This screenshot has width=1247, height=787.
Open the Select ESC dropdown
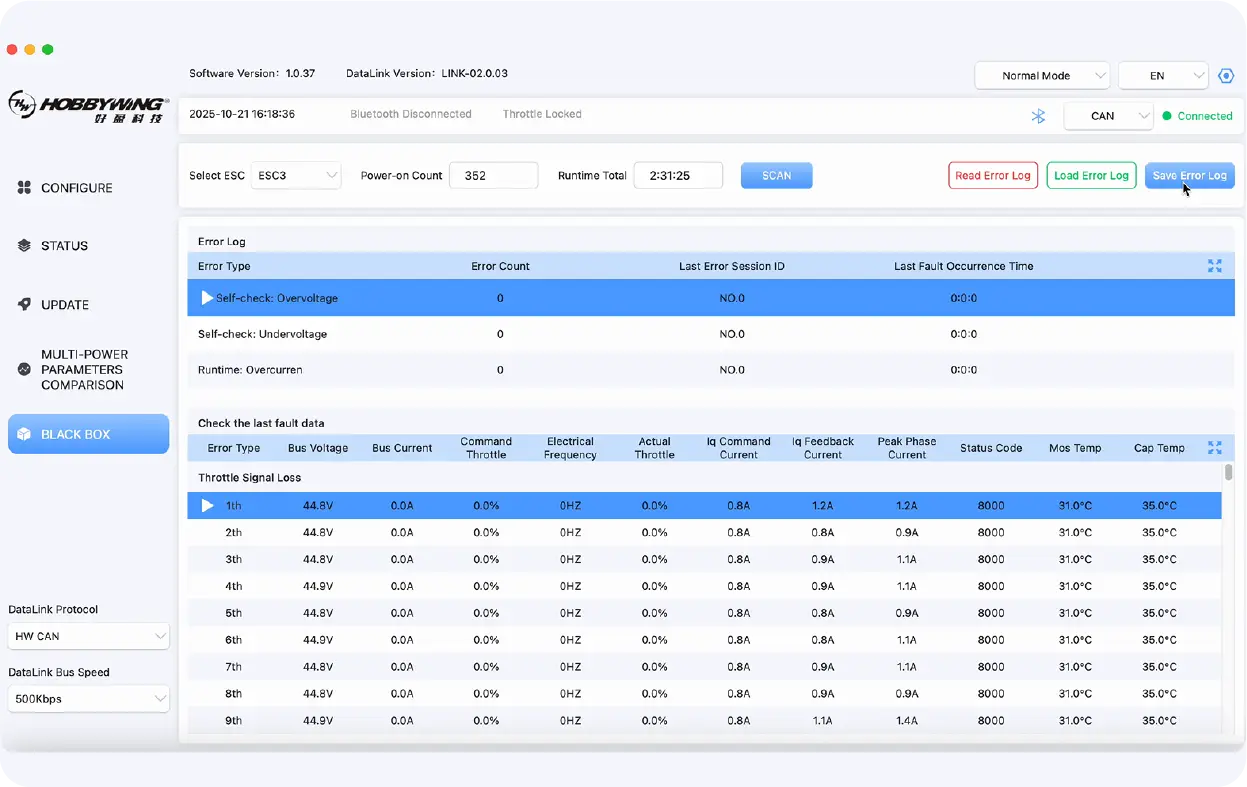296,176
